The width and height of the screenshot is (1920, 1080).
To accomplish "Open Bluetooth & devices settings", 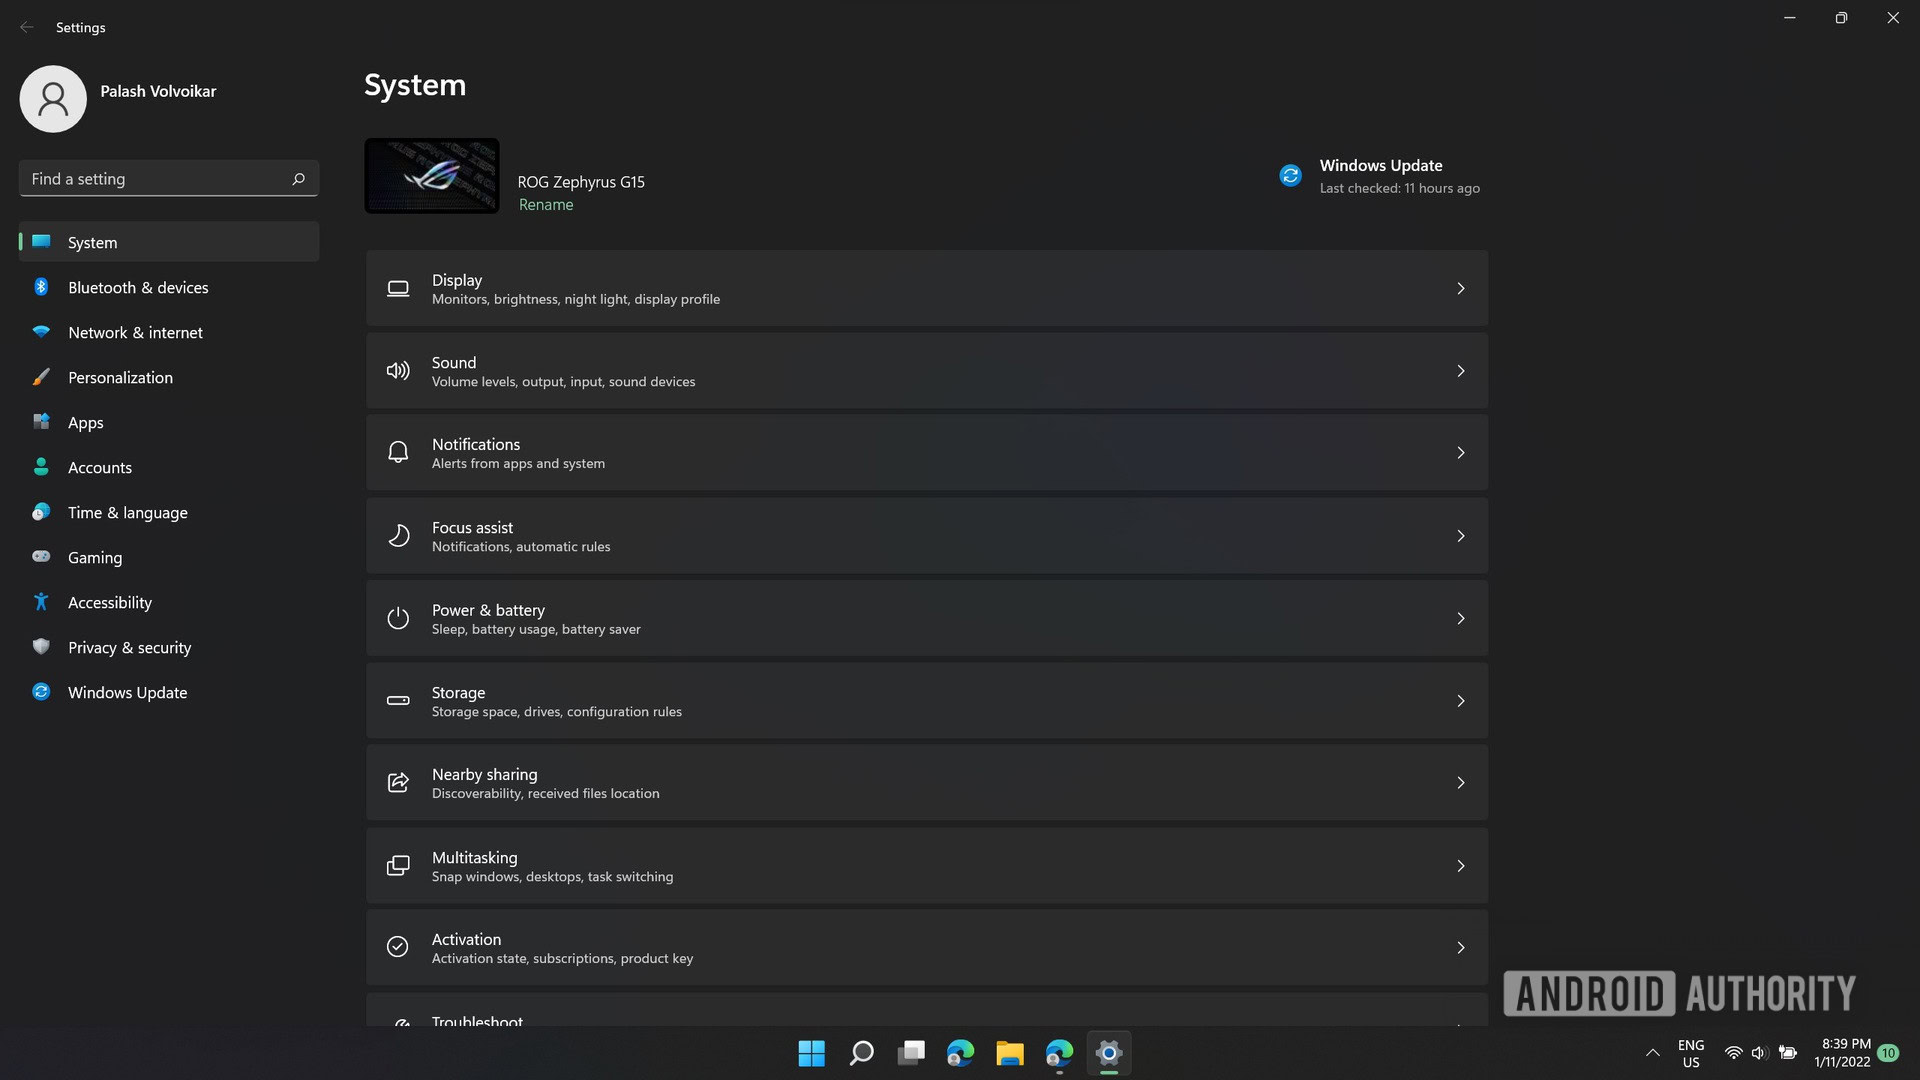I will coord(169,287).
